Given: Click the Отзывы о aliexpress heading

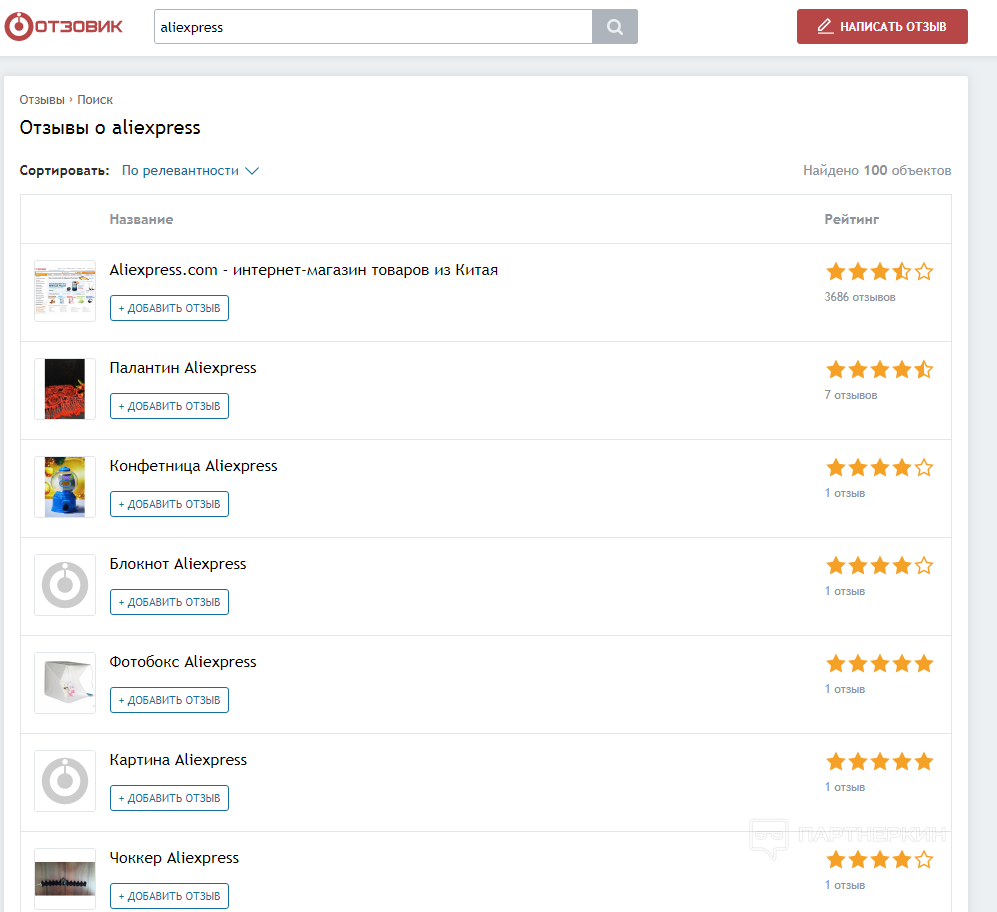Looking at the screenshot, I should pos(110,127).
